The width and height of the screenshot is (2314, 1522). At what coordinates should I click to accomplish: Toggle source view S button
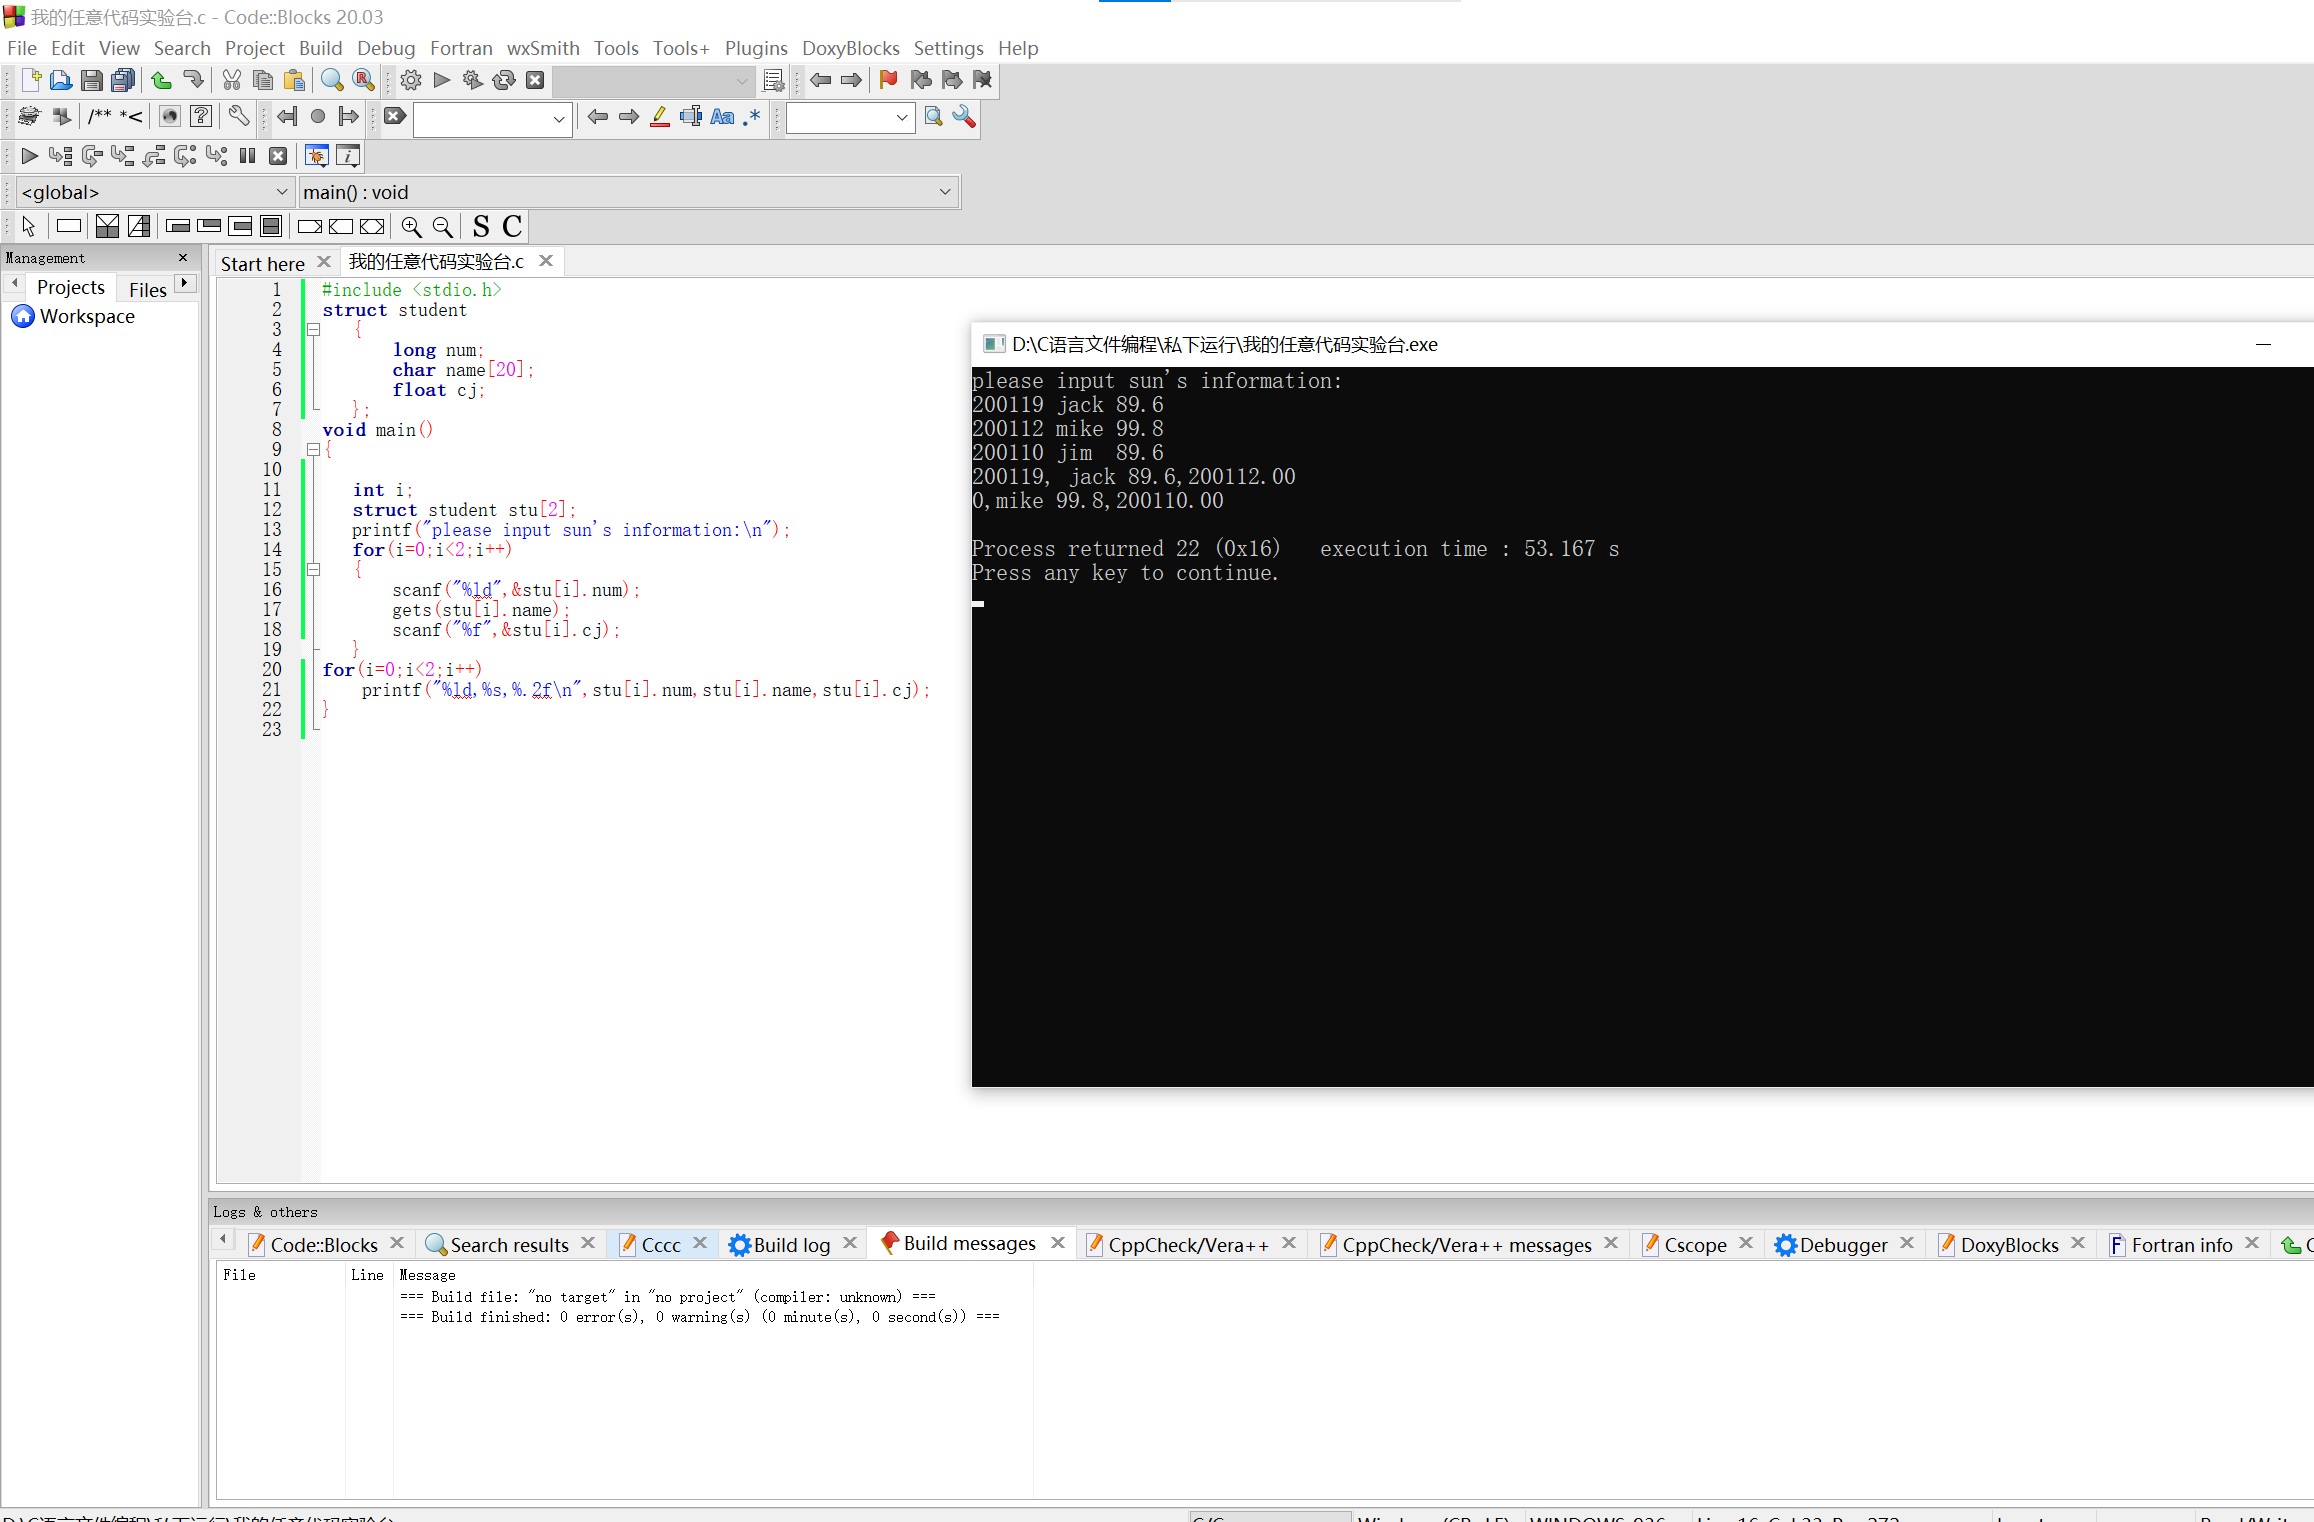click(x=481, y=227)
